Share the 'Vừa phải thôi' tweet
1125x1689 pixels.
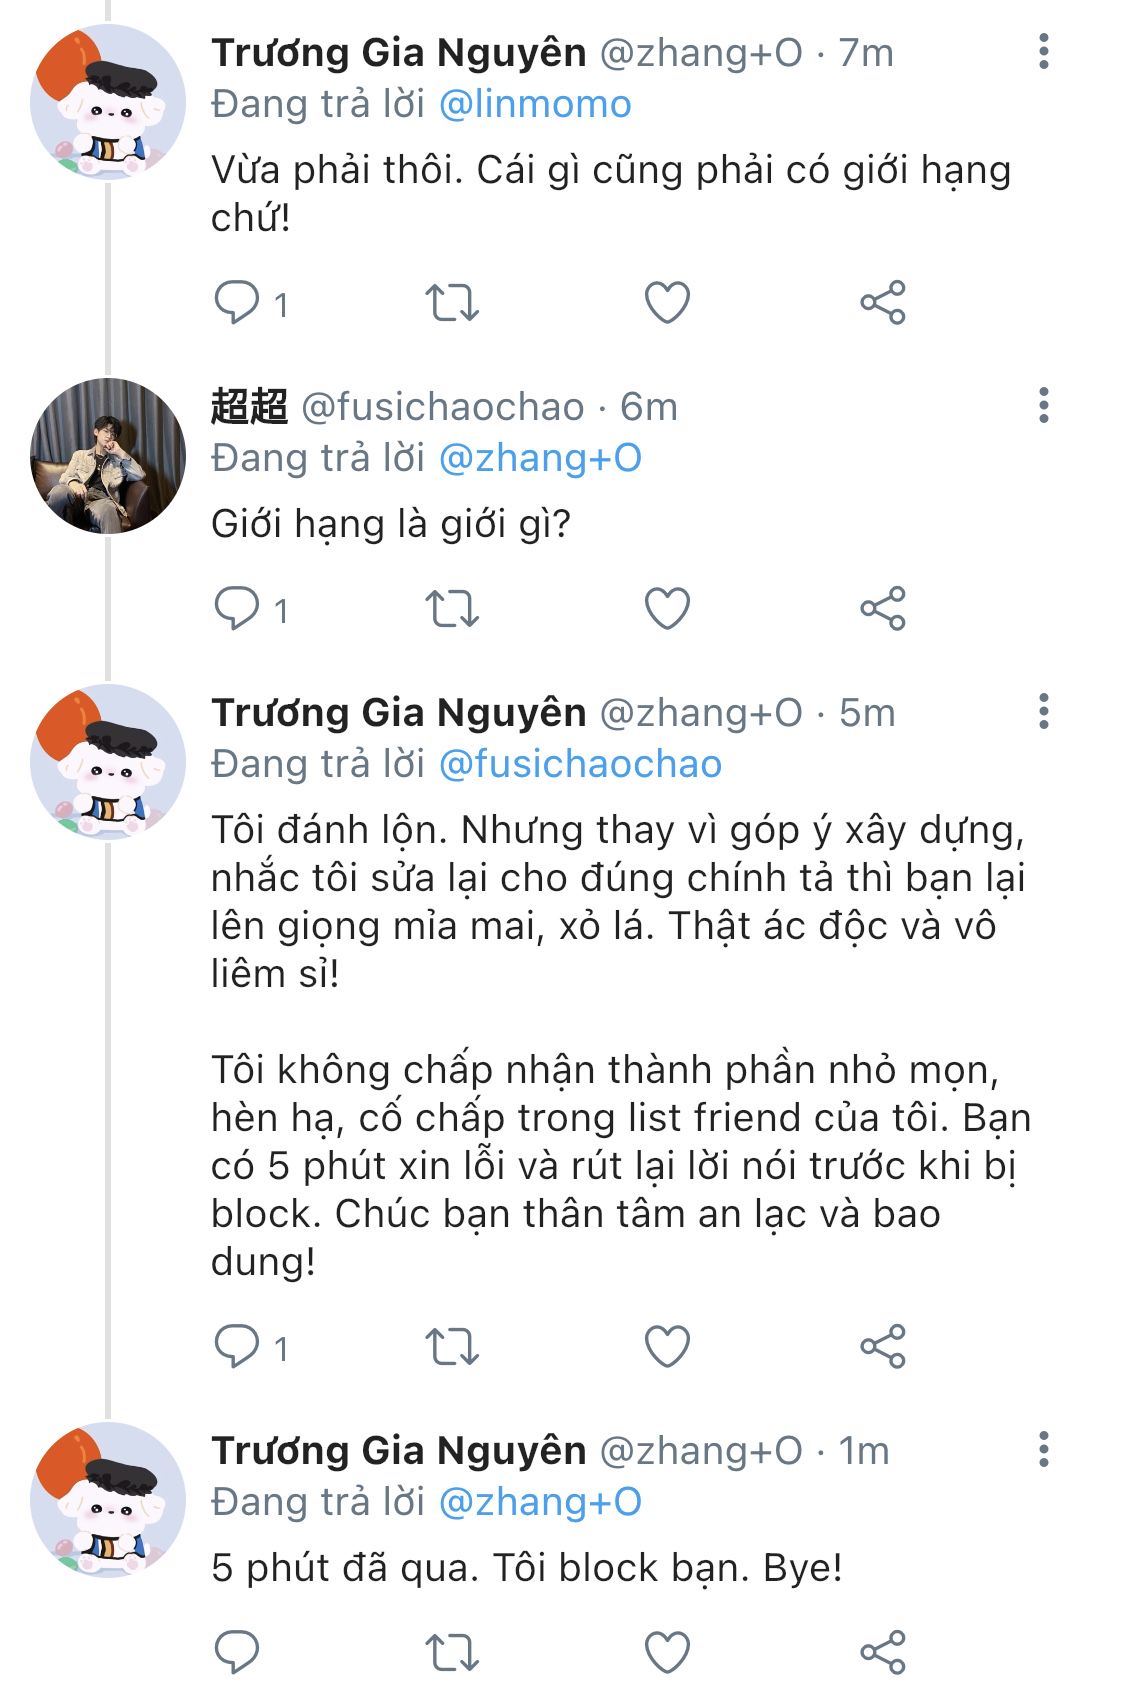(x=882, y=302)
